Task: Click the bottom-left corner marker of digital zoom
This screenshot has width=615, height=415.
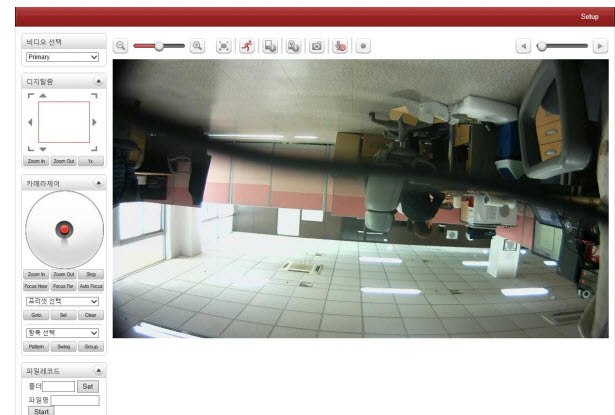Action: pyautogui.click(x=31, y=149)
